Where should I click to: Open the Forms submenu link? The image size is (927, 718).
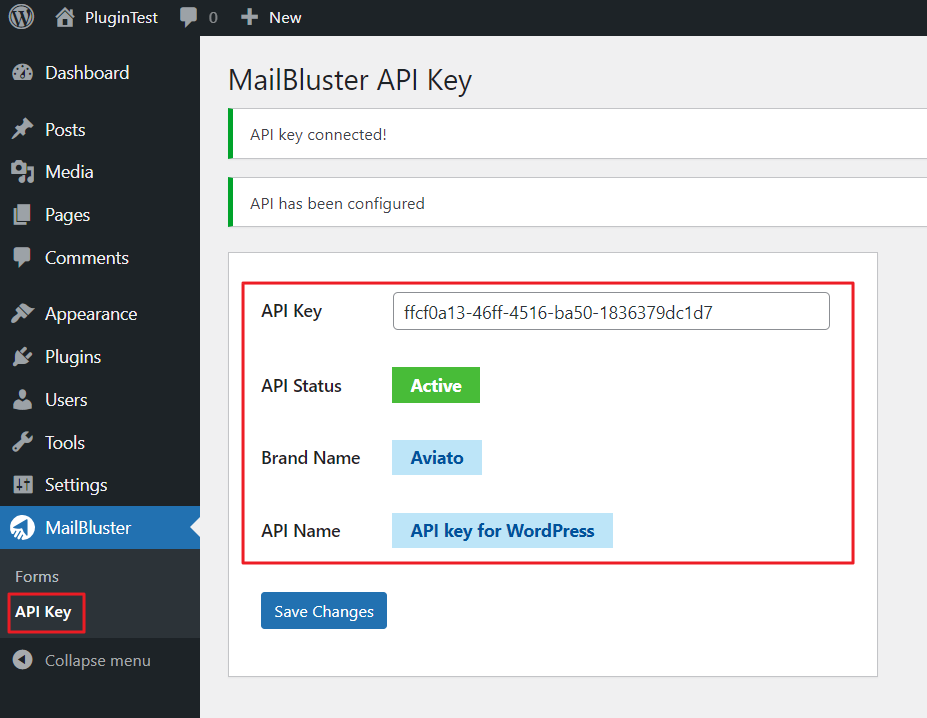tap(37, 576)
